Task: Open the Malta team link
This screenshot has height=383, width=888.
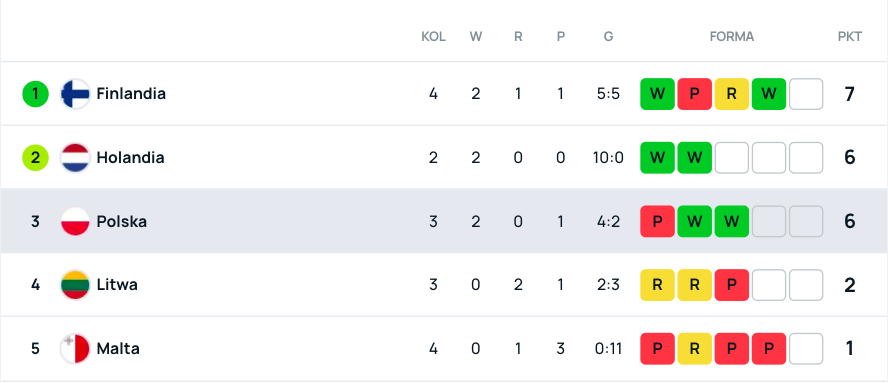Action: click(118, 348)
